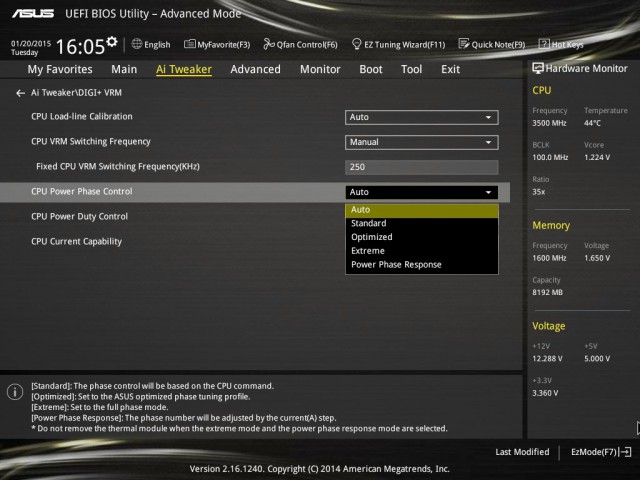This screenshot has width=640, height=480.
Task: Choose Auto in the open dropdown list
Action: coord(422,210)
